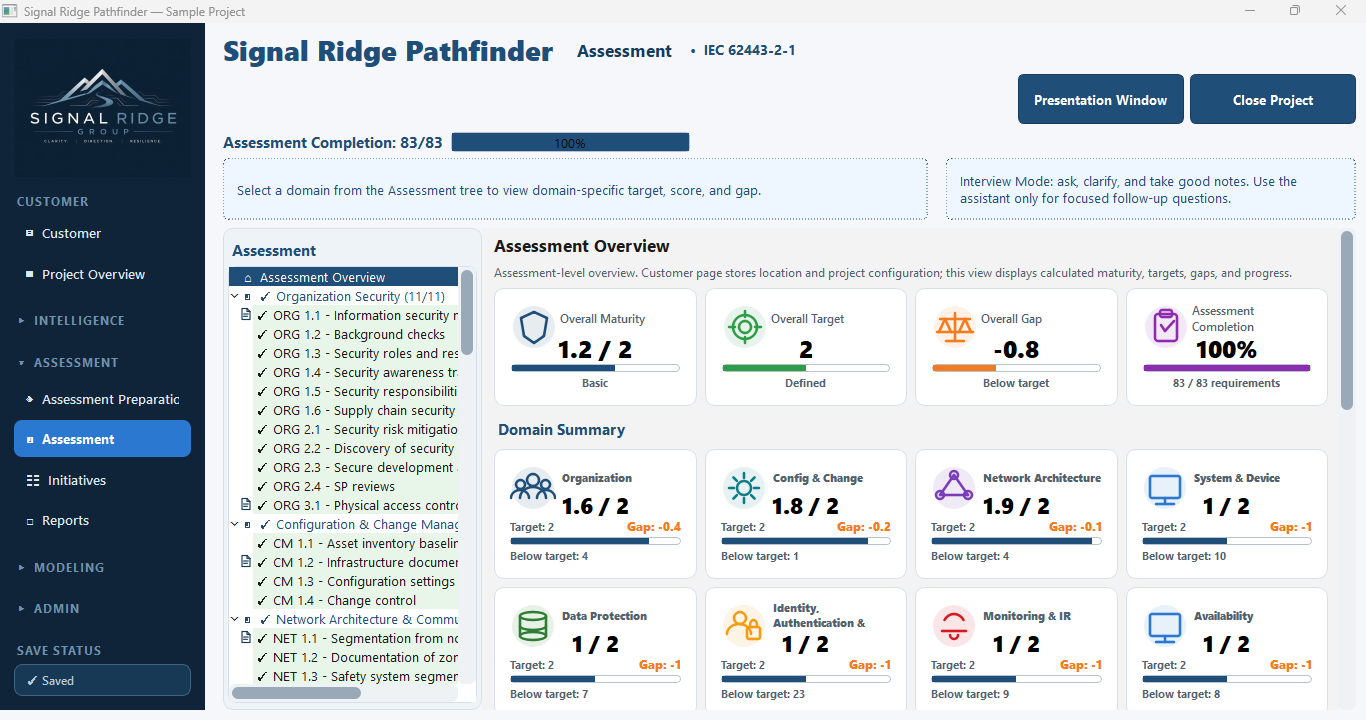Click the Overall Target bullseye icon
The height and width of the screenshot is (720, 1366).
(x=744, y=327)
